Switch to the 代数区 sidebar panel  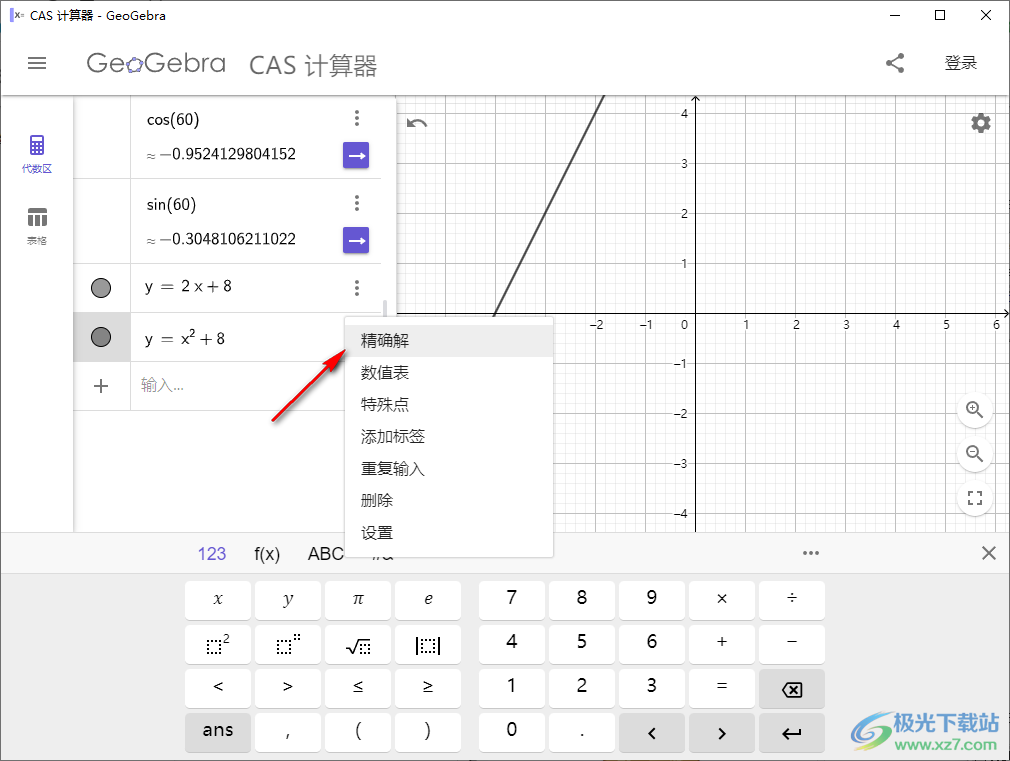(x=37, y=153)
